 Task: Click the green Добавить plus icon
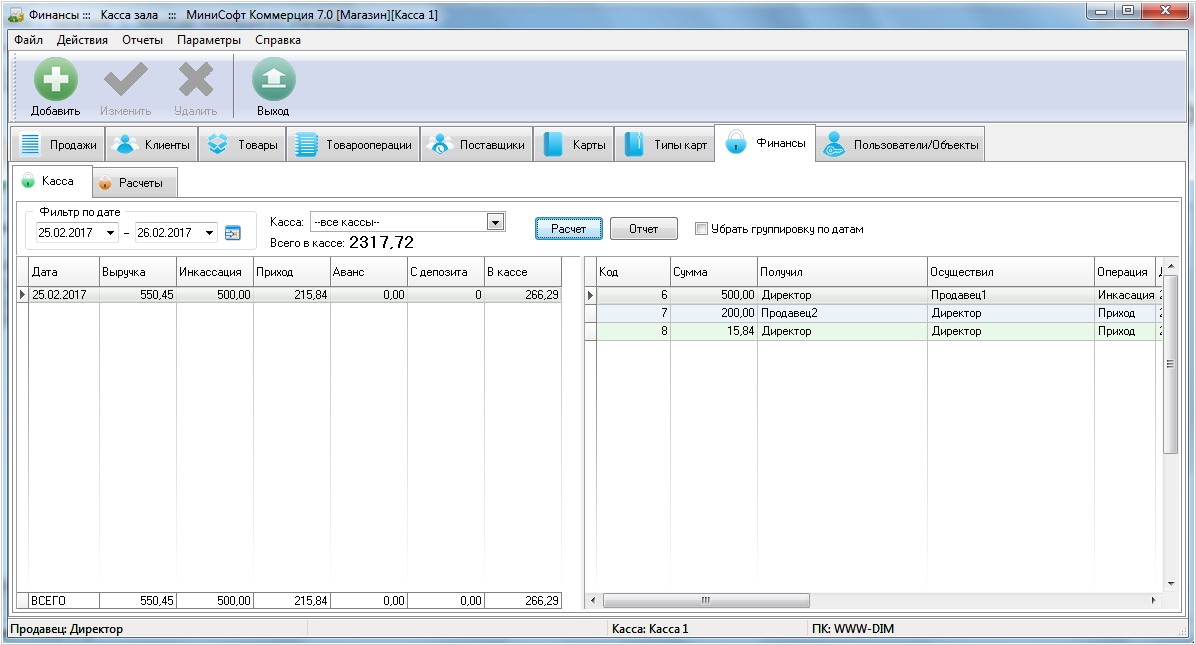(x=55, y=80)
